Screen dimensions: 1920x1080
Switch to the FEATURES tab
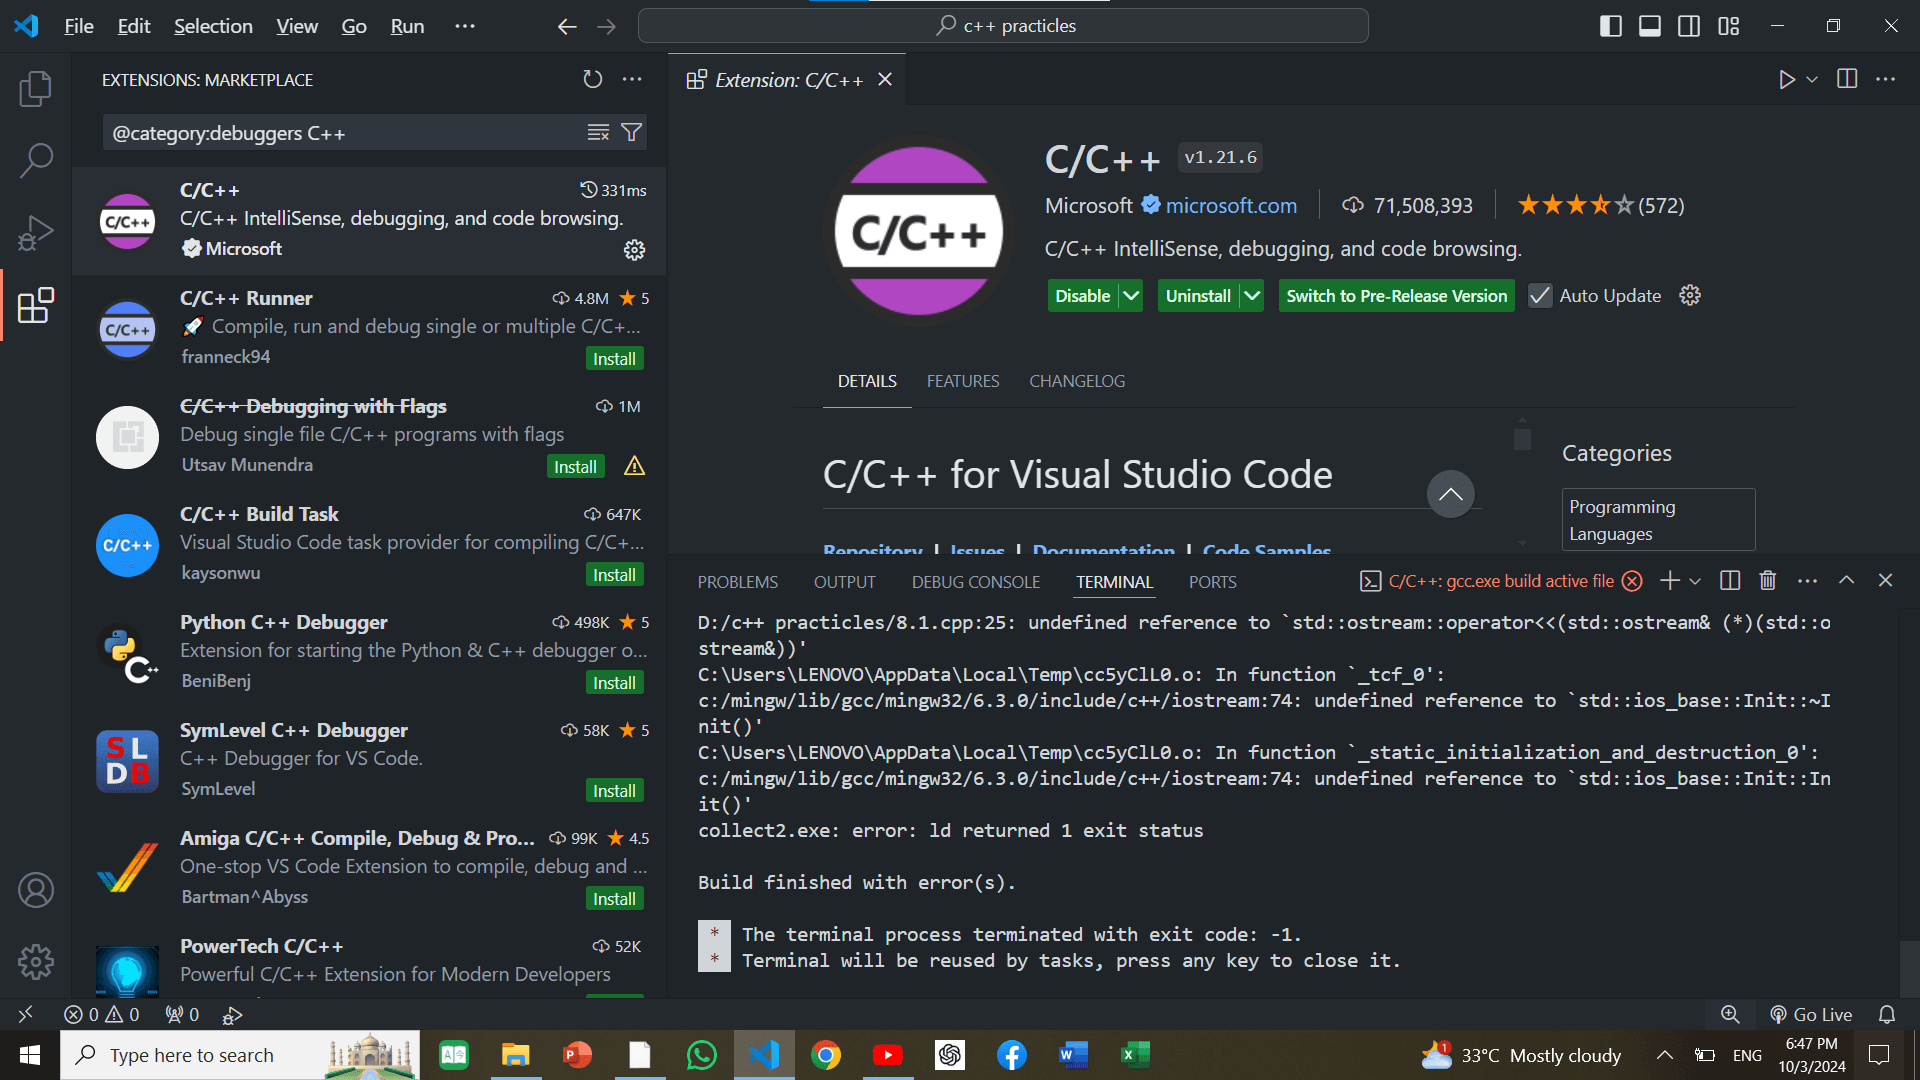click(963, 381)
